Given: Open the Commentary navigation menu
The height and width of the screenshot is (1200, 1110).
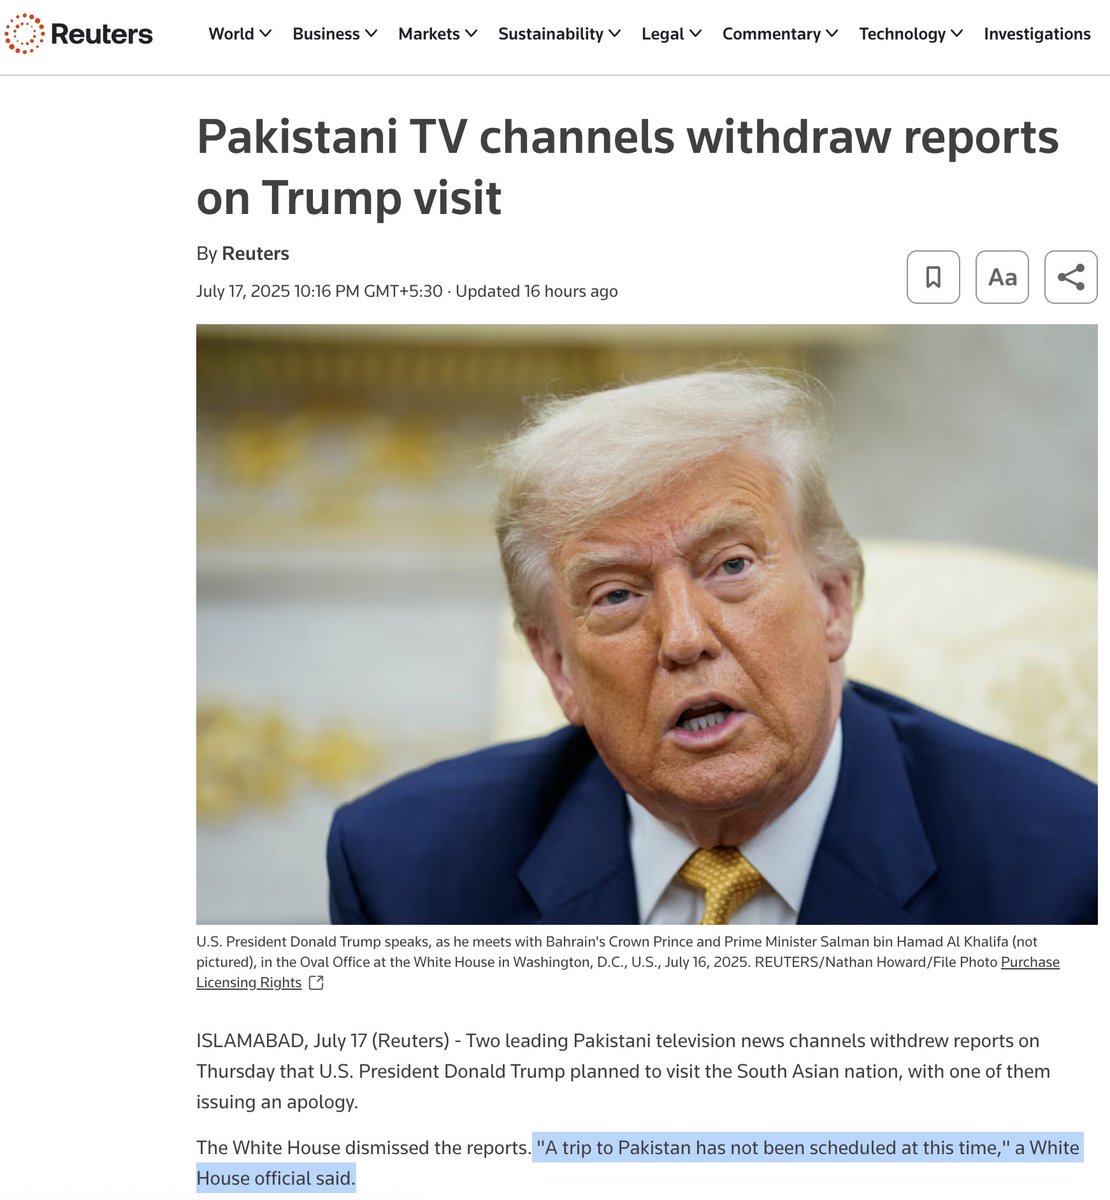Looking at the screenshot, I should coord(780,33).
